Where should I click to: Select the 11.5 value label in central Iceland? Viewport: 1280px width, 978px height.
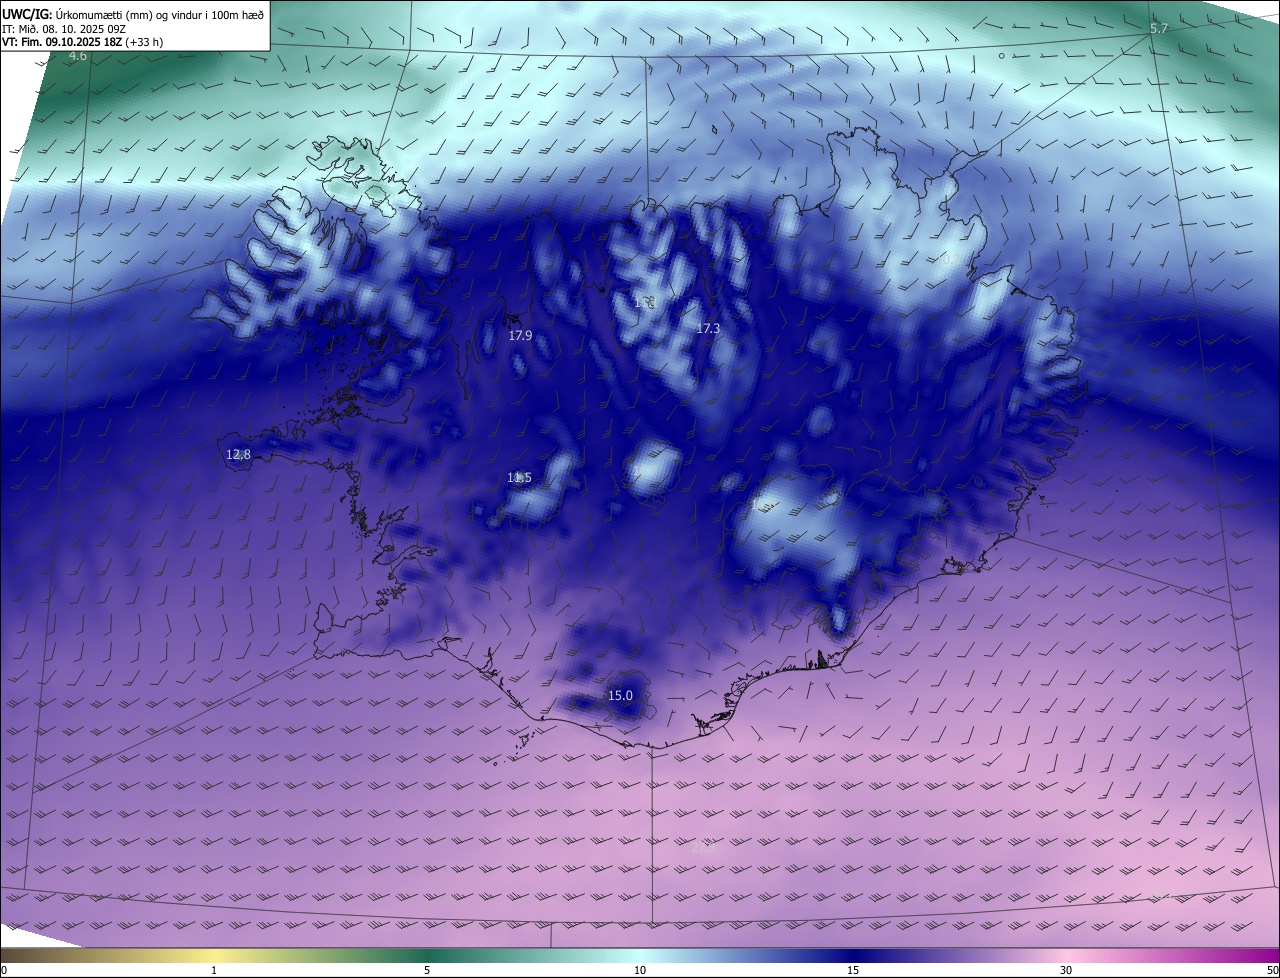[x=519, y=478]
